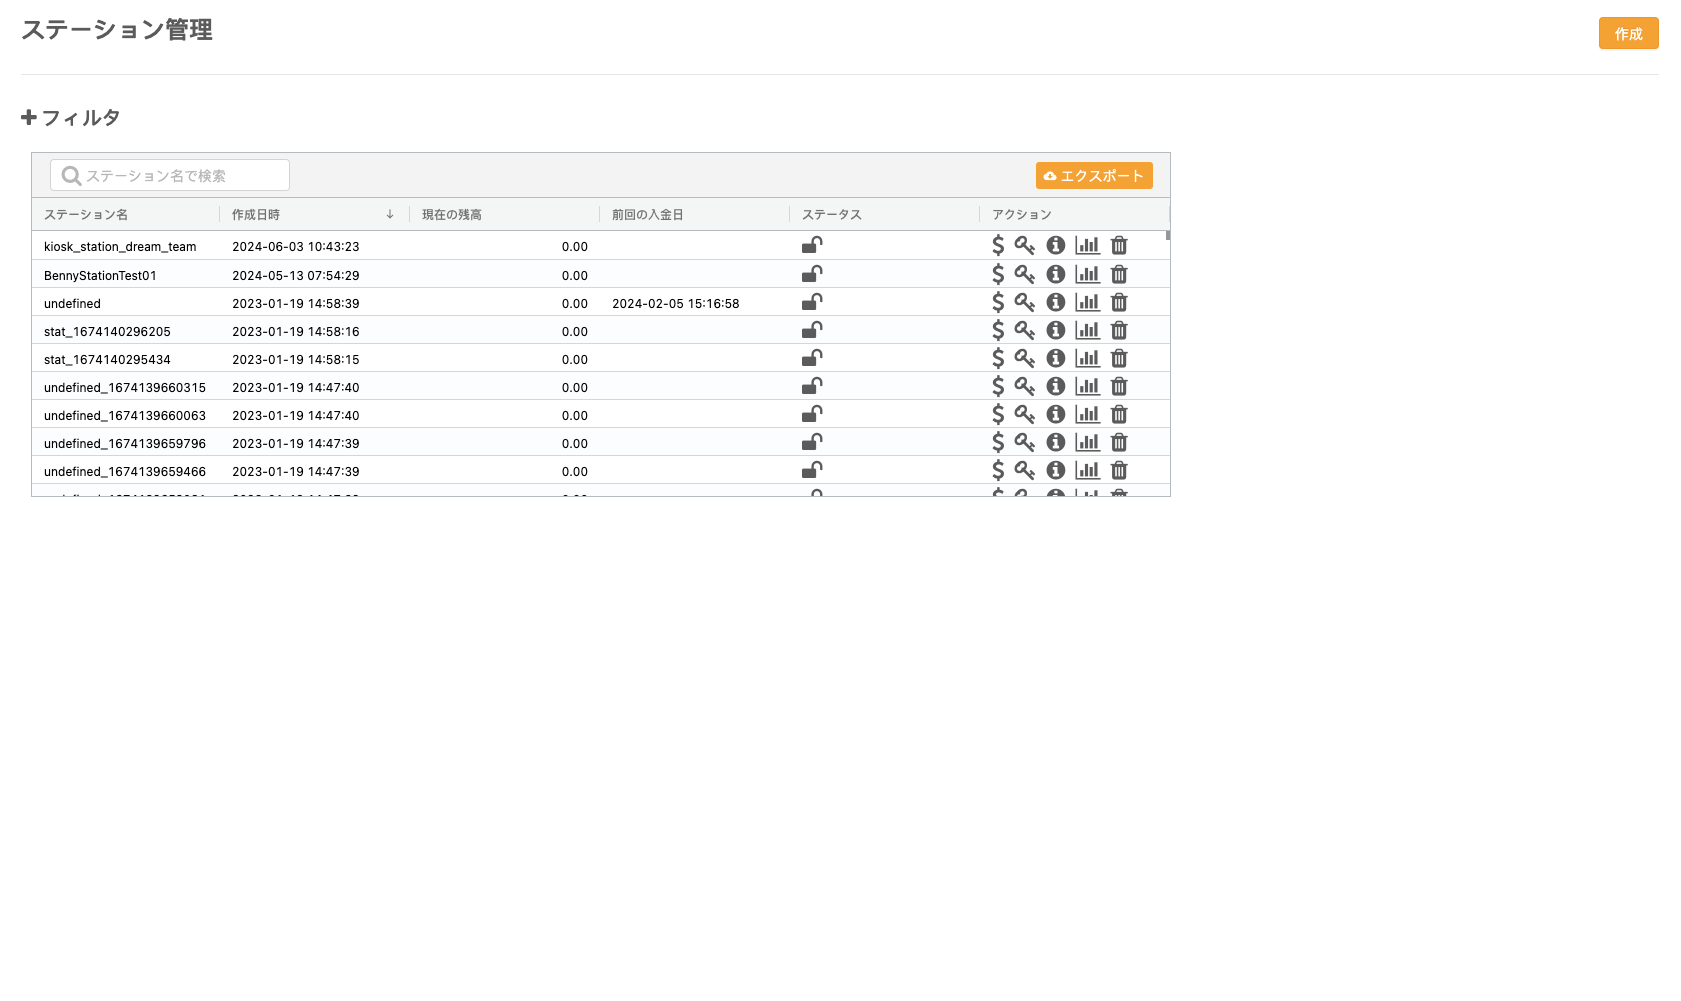Expand the フィルタ section

(x=71, y=118)
